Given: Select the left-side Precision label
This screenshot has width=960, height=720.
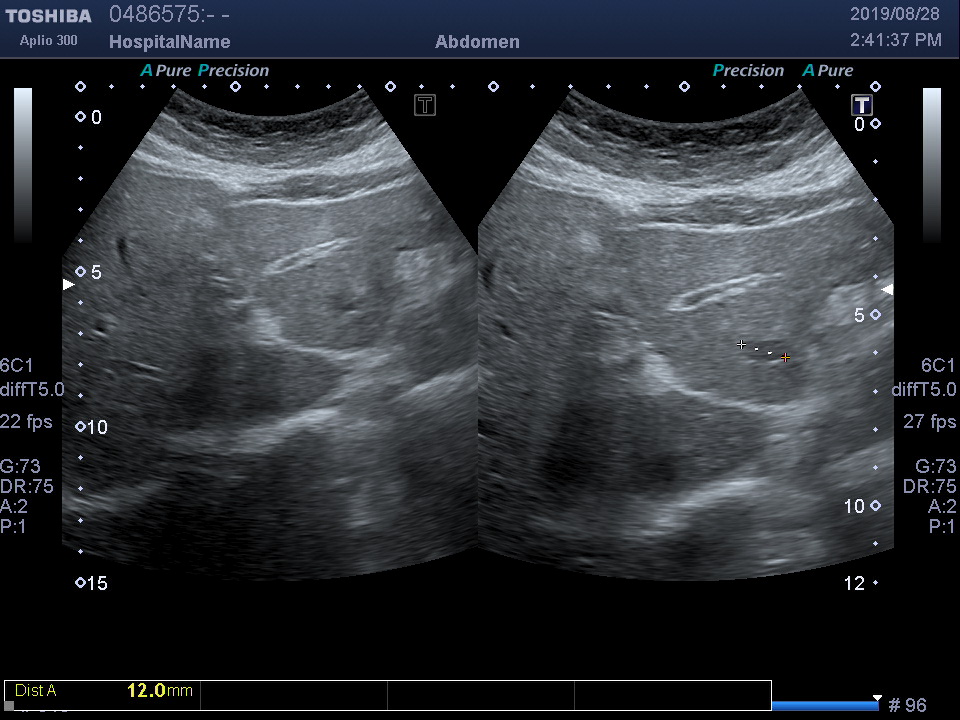Looking at the screenshot, I should pyautogui.click(x=234, y=71).
